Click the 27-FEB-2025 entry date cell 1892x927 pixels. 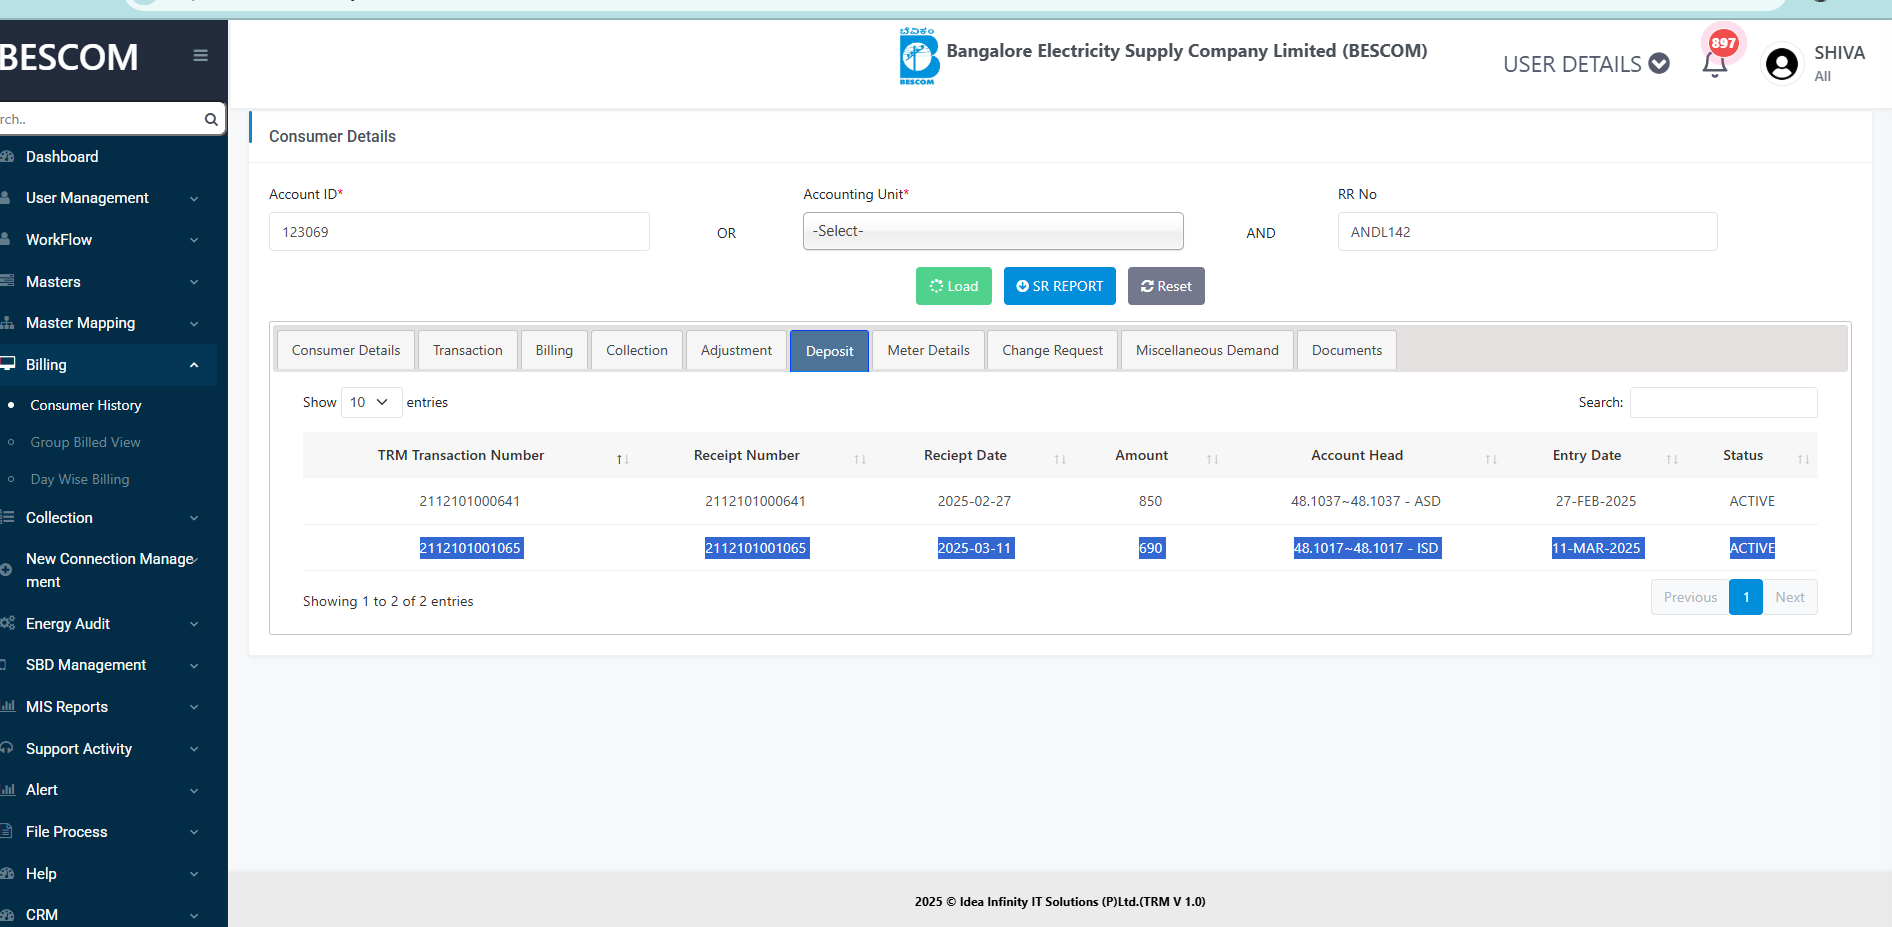(x=1596, y=501)
